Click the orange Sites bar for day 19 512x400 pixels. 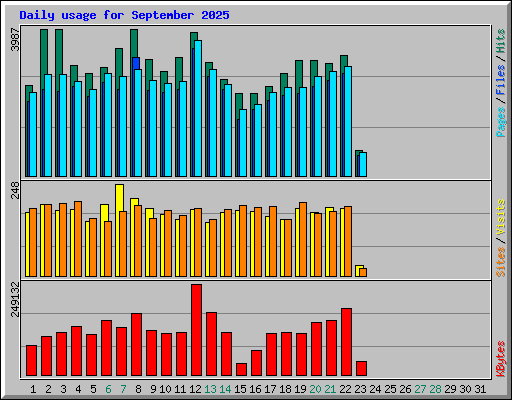(x=303, y=239)
